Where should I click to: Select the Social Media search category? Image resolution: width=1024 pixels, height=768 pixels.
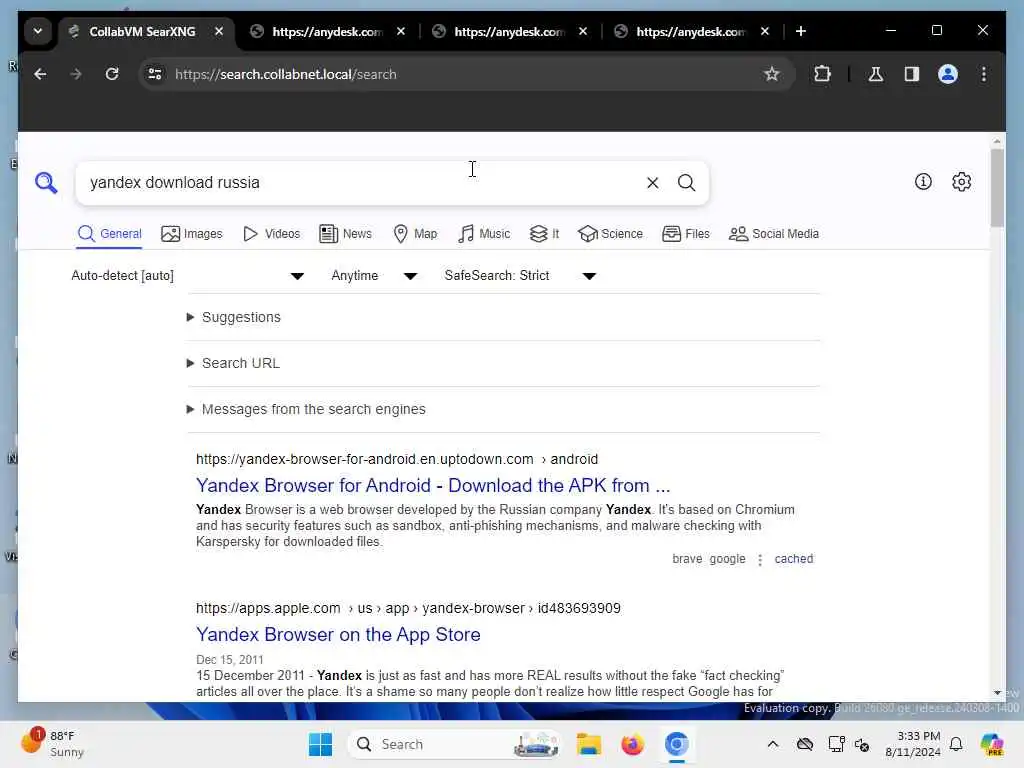pyautogui.click(x=773, y=234)
